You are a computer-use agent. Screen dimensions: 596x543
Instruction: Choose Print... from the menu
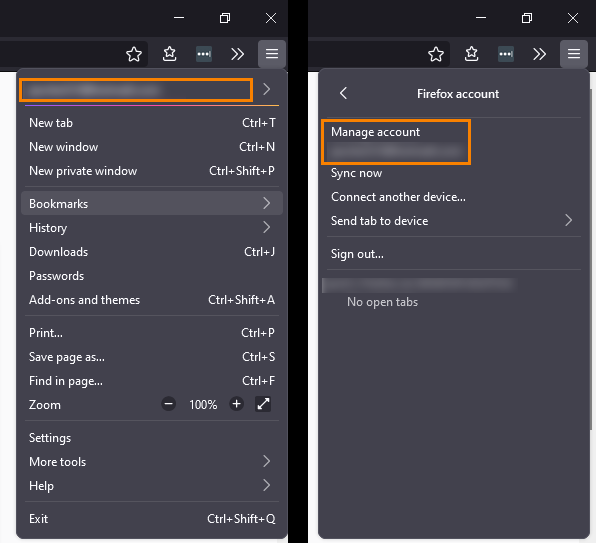tap(152, 332)
